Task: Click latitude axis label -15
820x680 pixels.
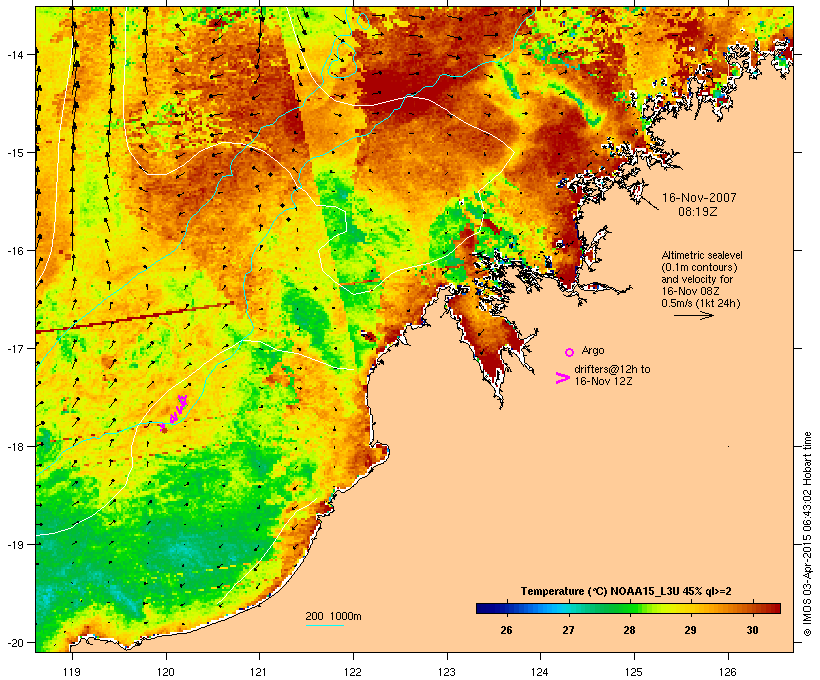Action: point(15,153)
